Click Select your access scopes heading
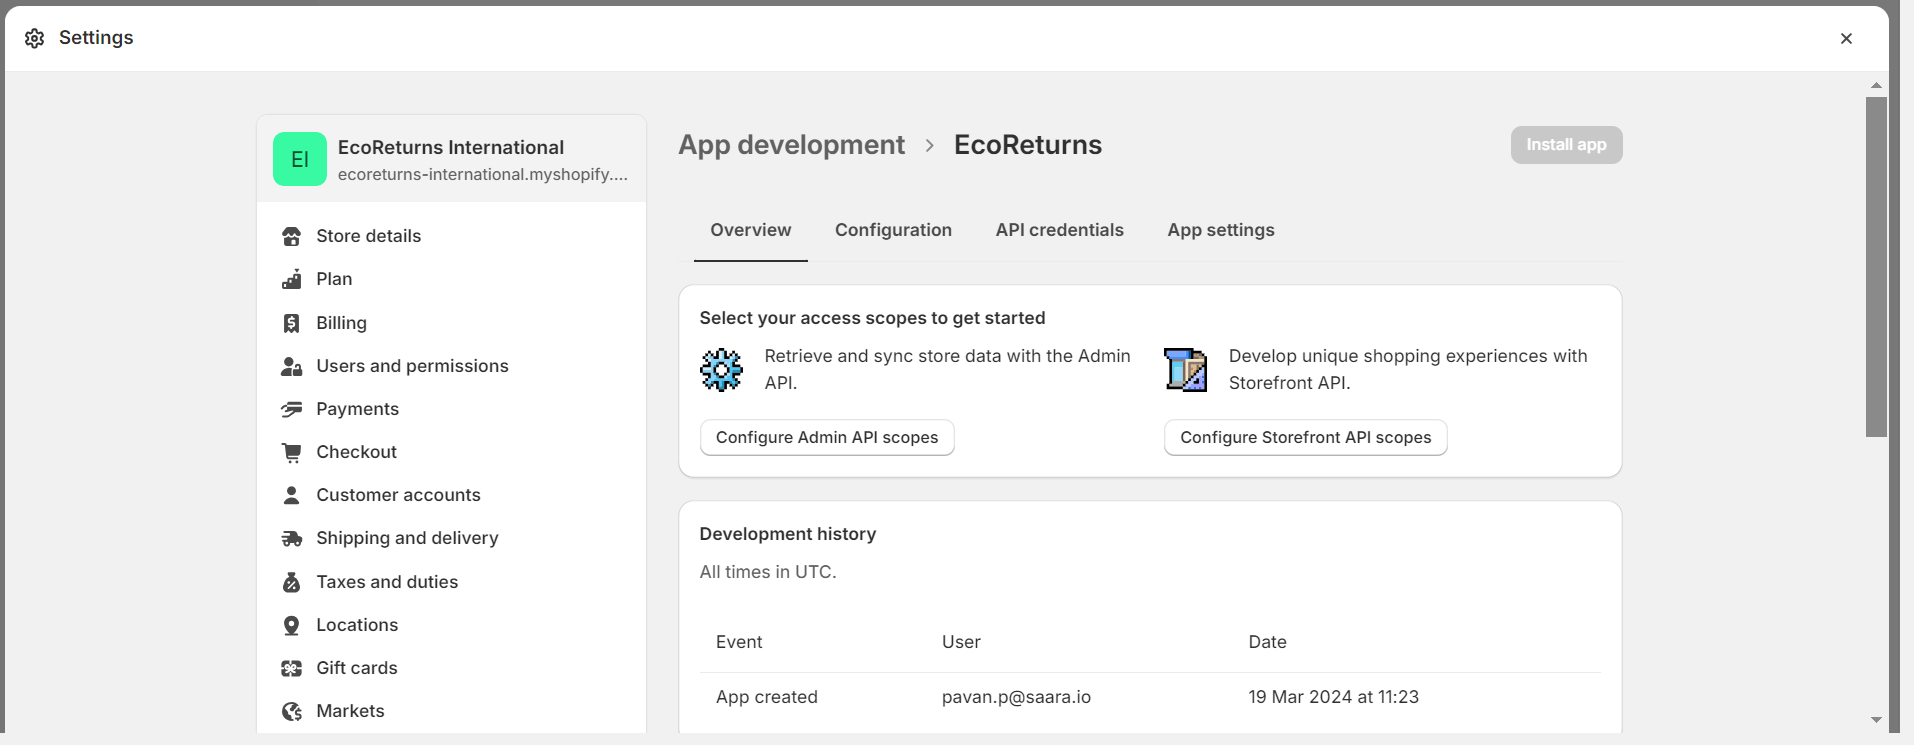 (x=872, y=318)
